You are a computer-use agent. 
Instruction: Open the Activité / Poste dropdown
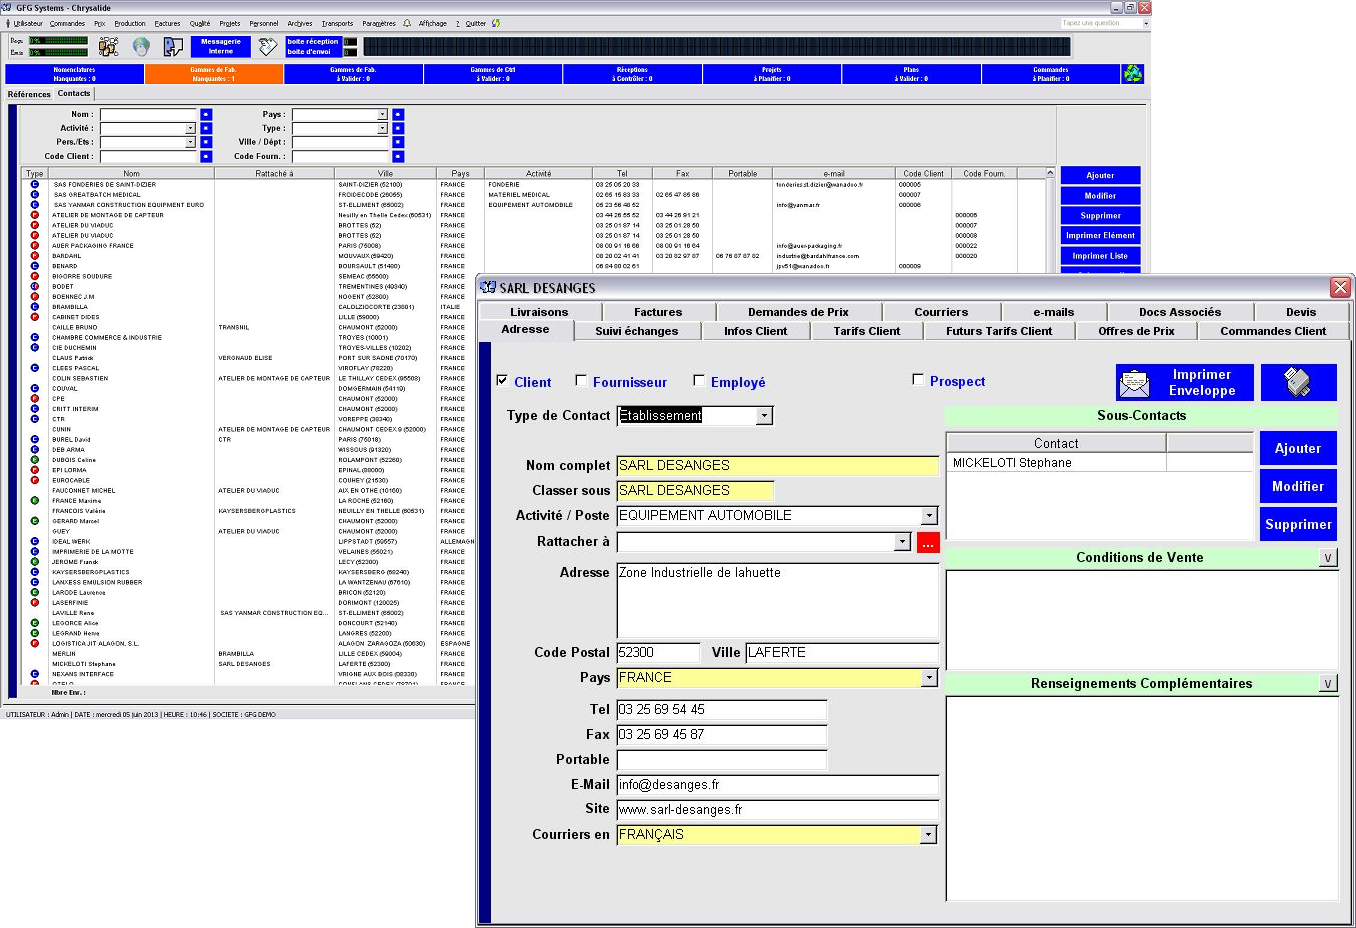(929, 516)
